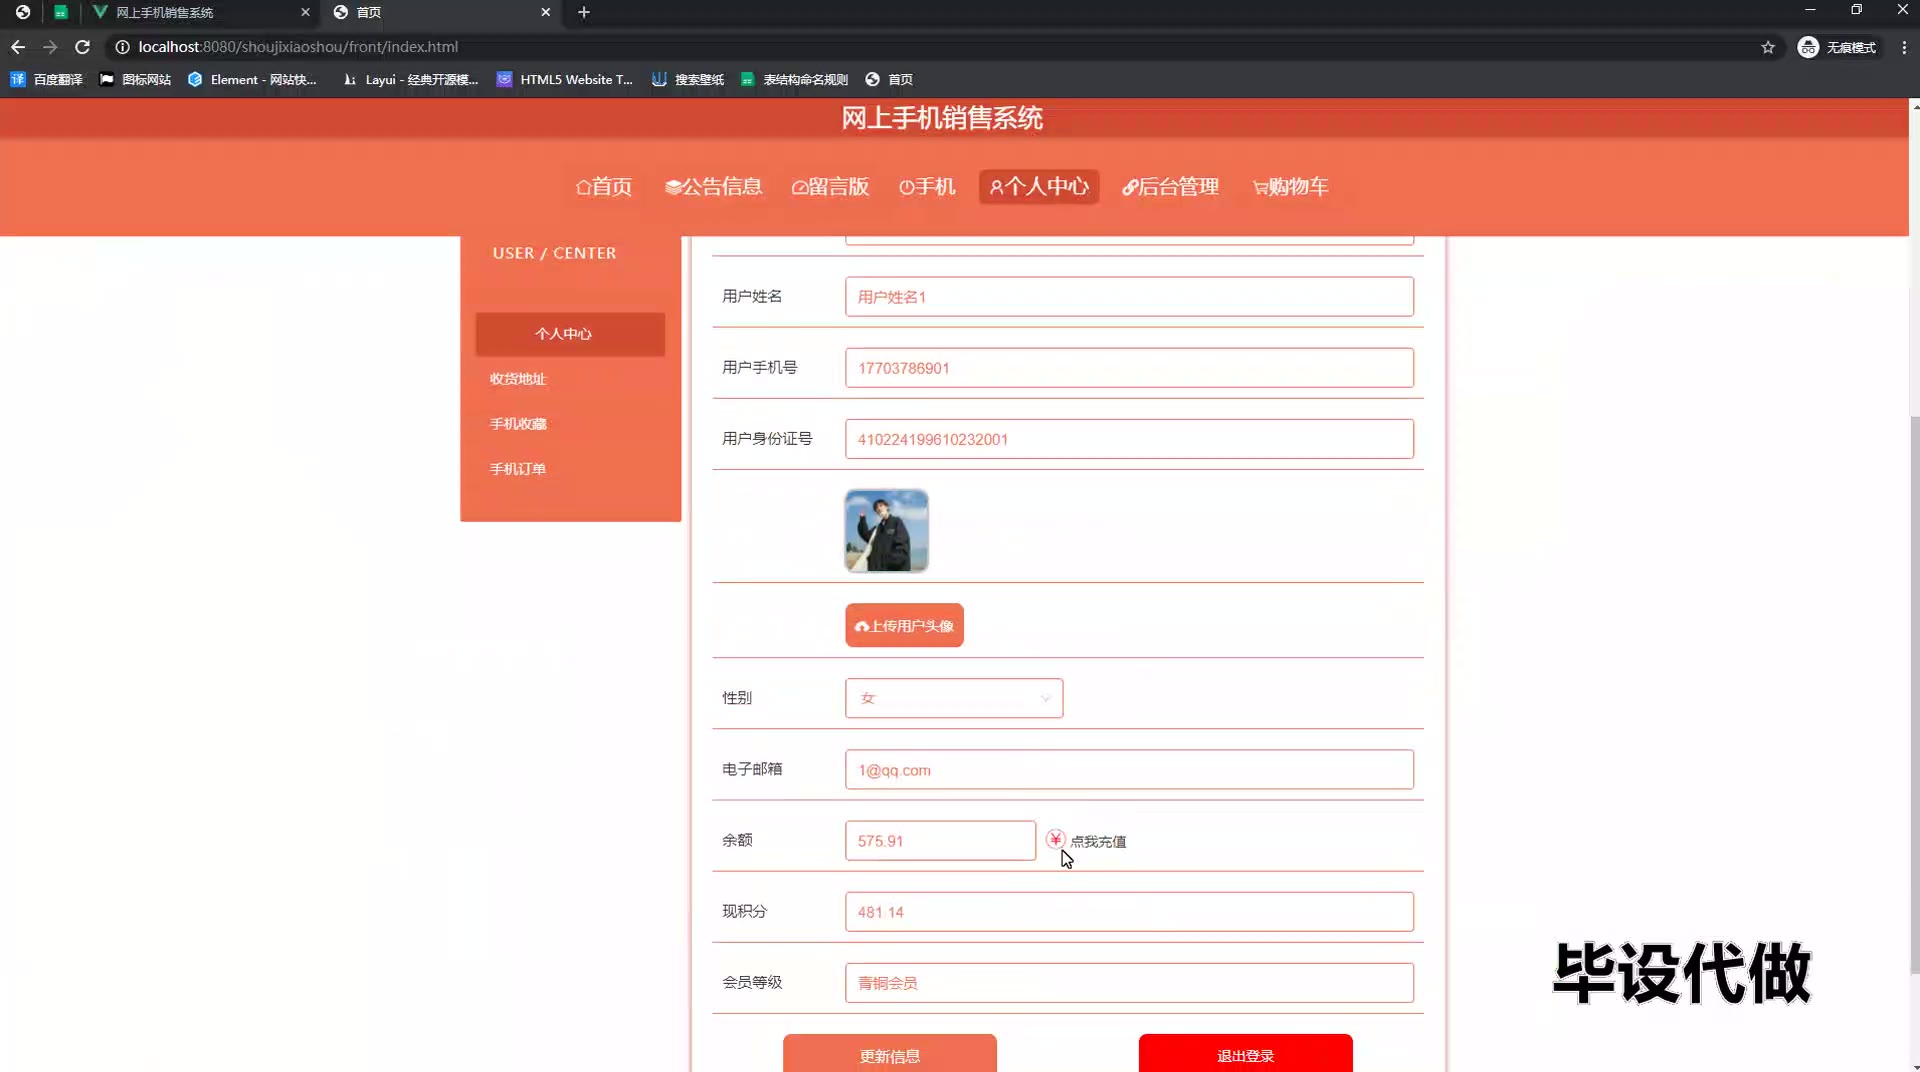Reload the page with refresh icon
Viewport: 1920px width, 1072px height.
click(x=83, y=47)
